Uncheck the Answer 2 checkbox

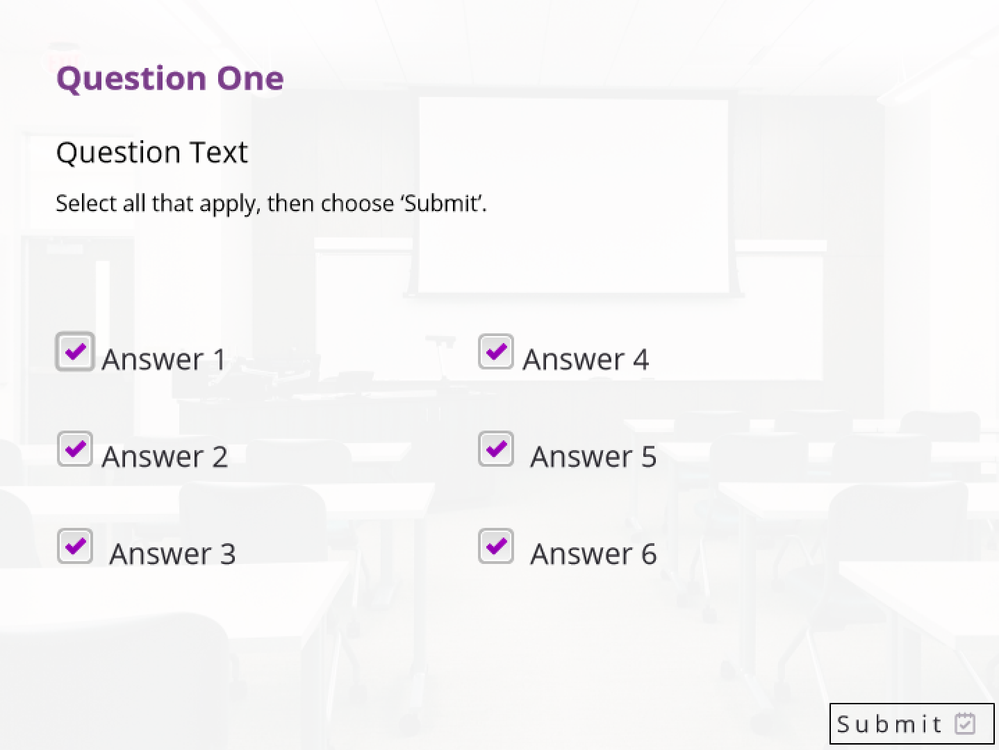(x=75, y=449)
